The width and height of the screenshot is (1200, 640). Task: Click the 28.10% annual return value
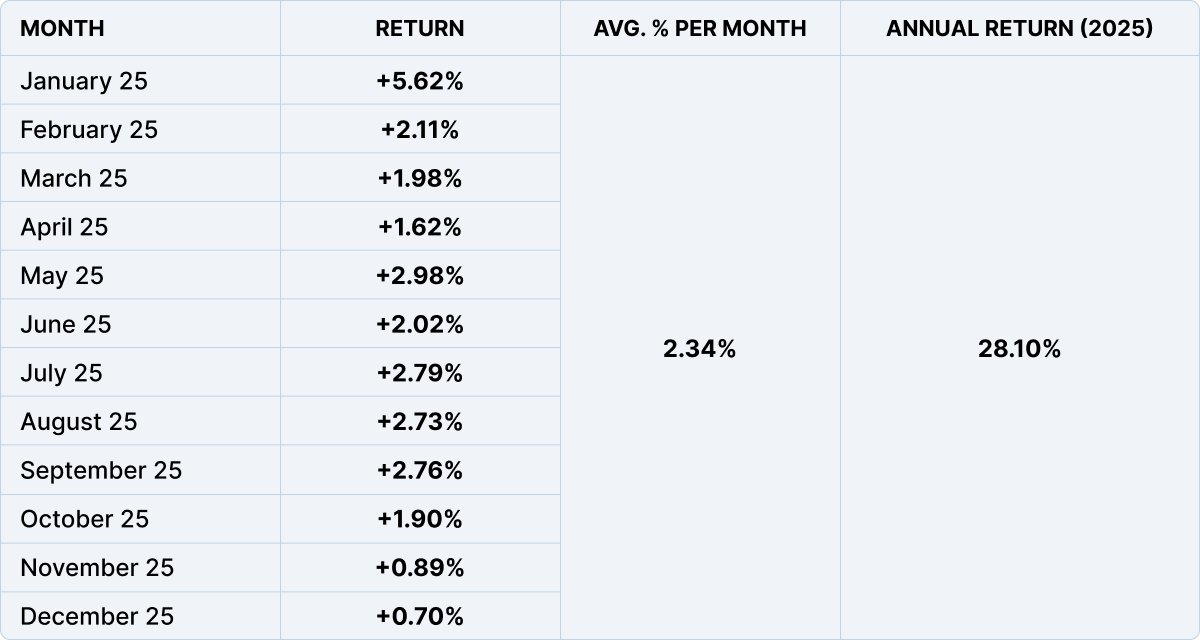[x=1019, y=349]
